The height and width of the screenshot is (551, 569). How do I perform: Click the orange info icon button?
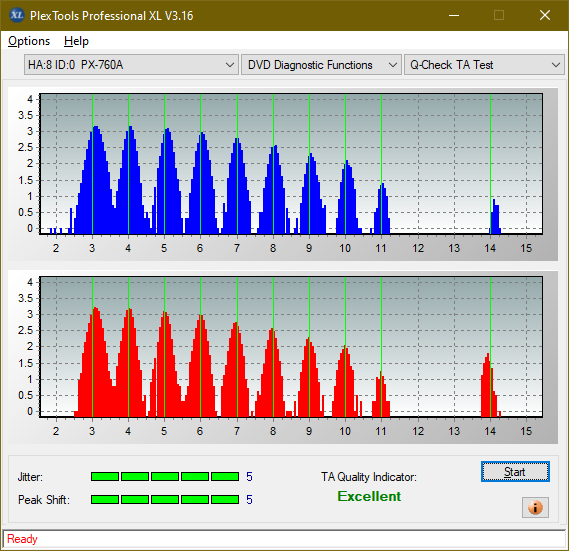pos(535,507)
